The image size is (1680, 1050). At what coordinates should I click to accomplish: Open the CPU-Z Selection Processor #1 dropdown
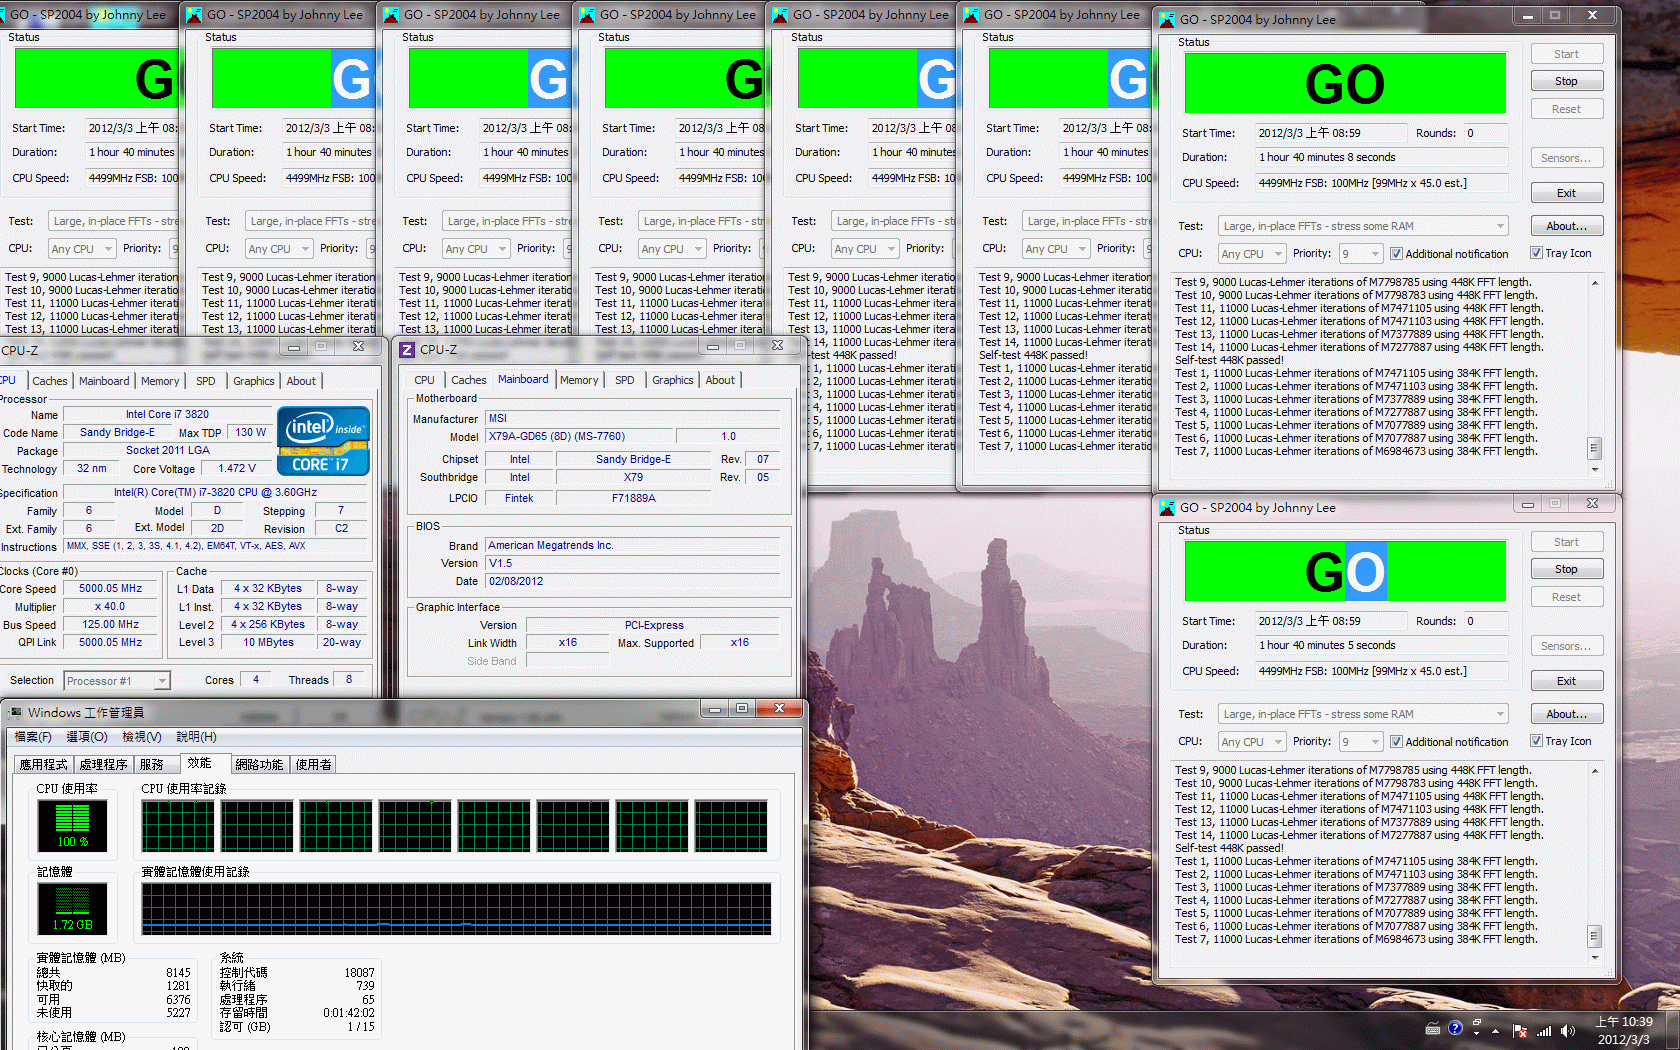[117, 681]
